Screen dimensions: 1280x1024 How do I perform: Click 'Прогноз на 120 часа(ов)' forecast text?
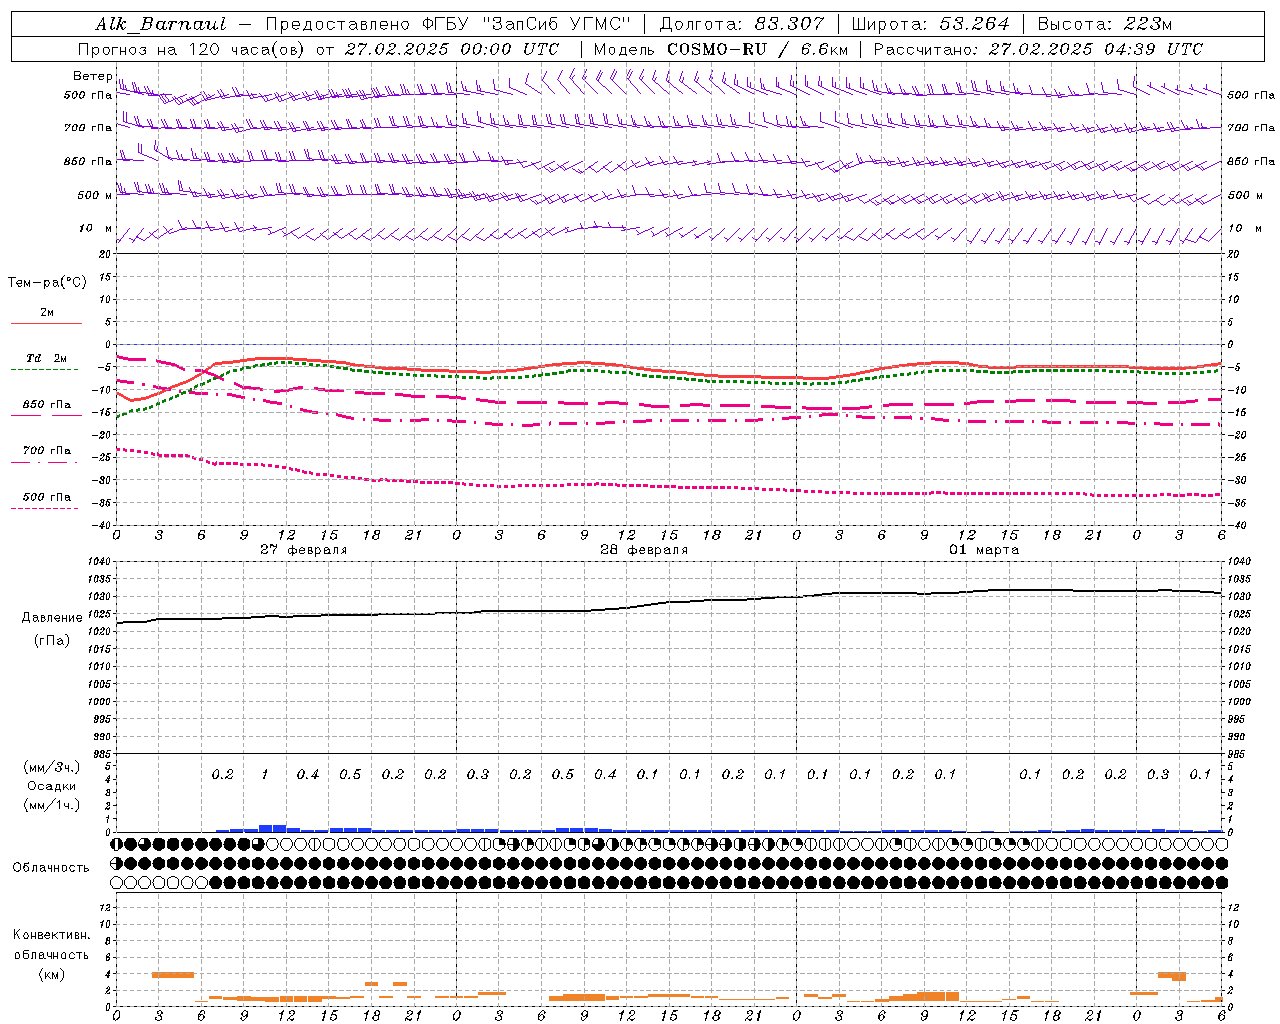coord(193,49)
